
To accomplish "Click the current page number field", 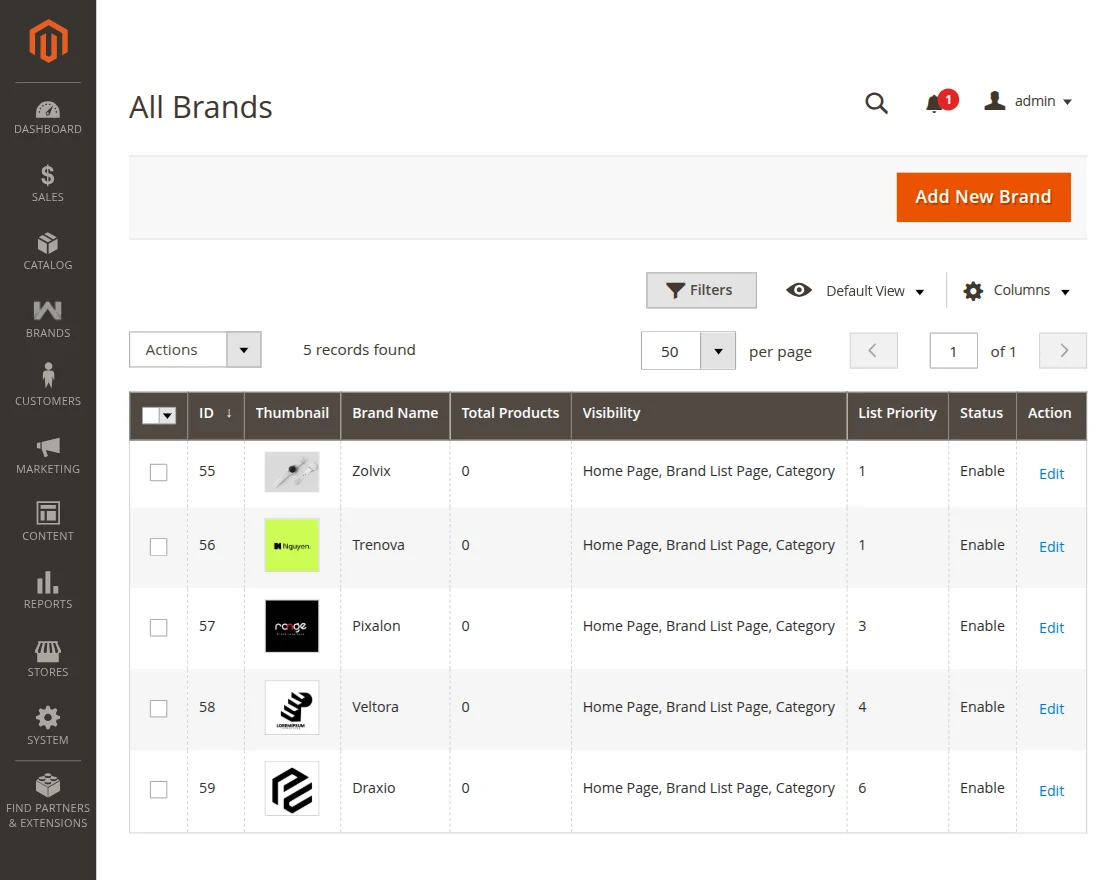I will click(x=954, y=351).
